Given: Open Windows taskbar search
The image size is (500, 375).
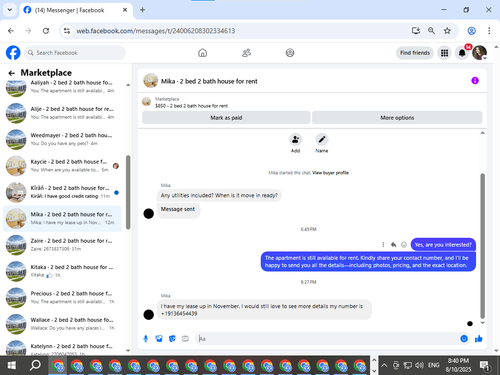Looking at the screenshot, I should pyautogui.click(x=35, y=365).
